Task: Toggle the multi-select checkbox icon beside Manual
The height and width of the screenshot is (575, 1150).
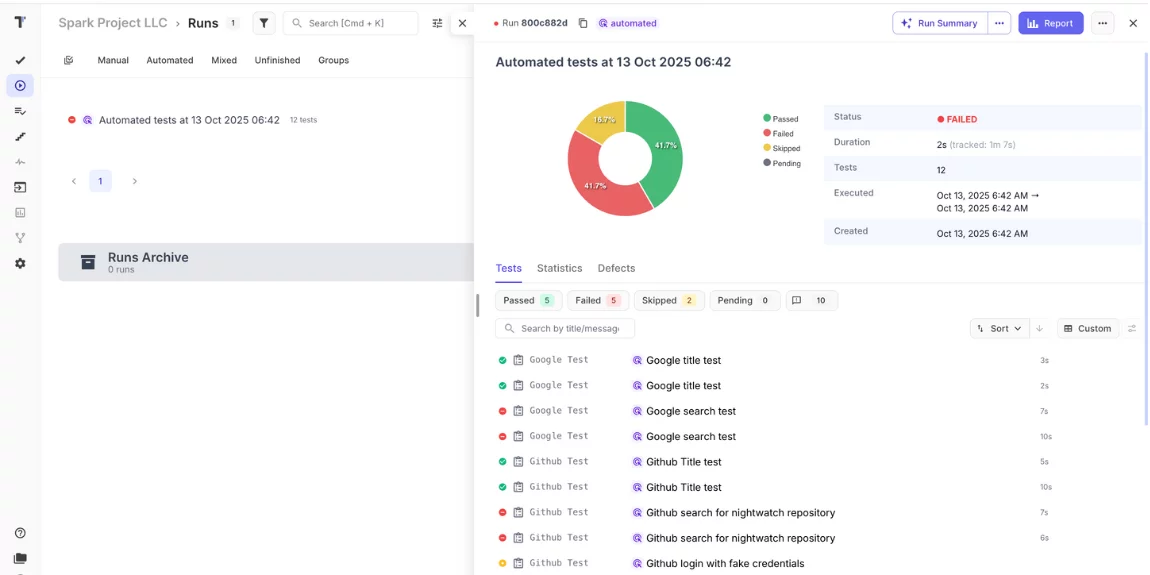Action: (68, 60)
